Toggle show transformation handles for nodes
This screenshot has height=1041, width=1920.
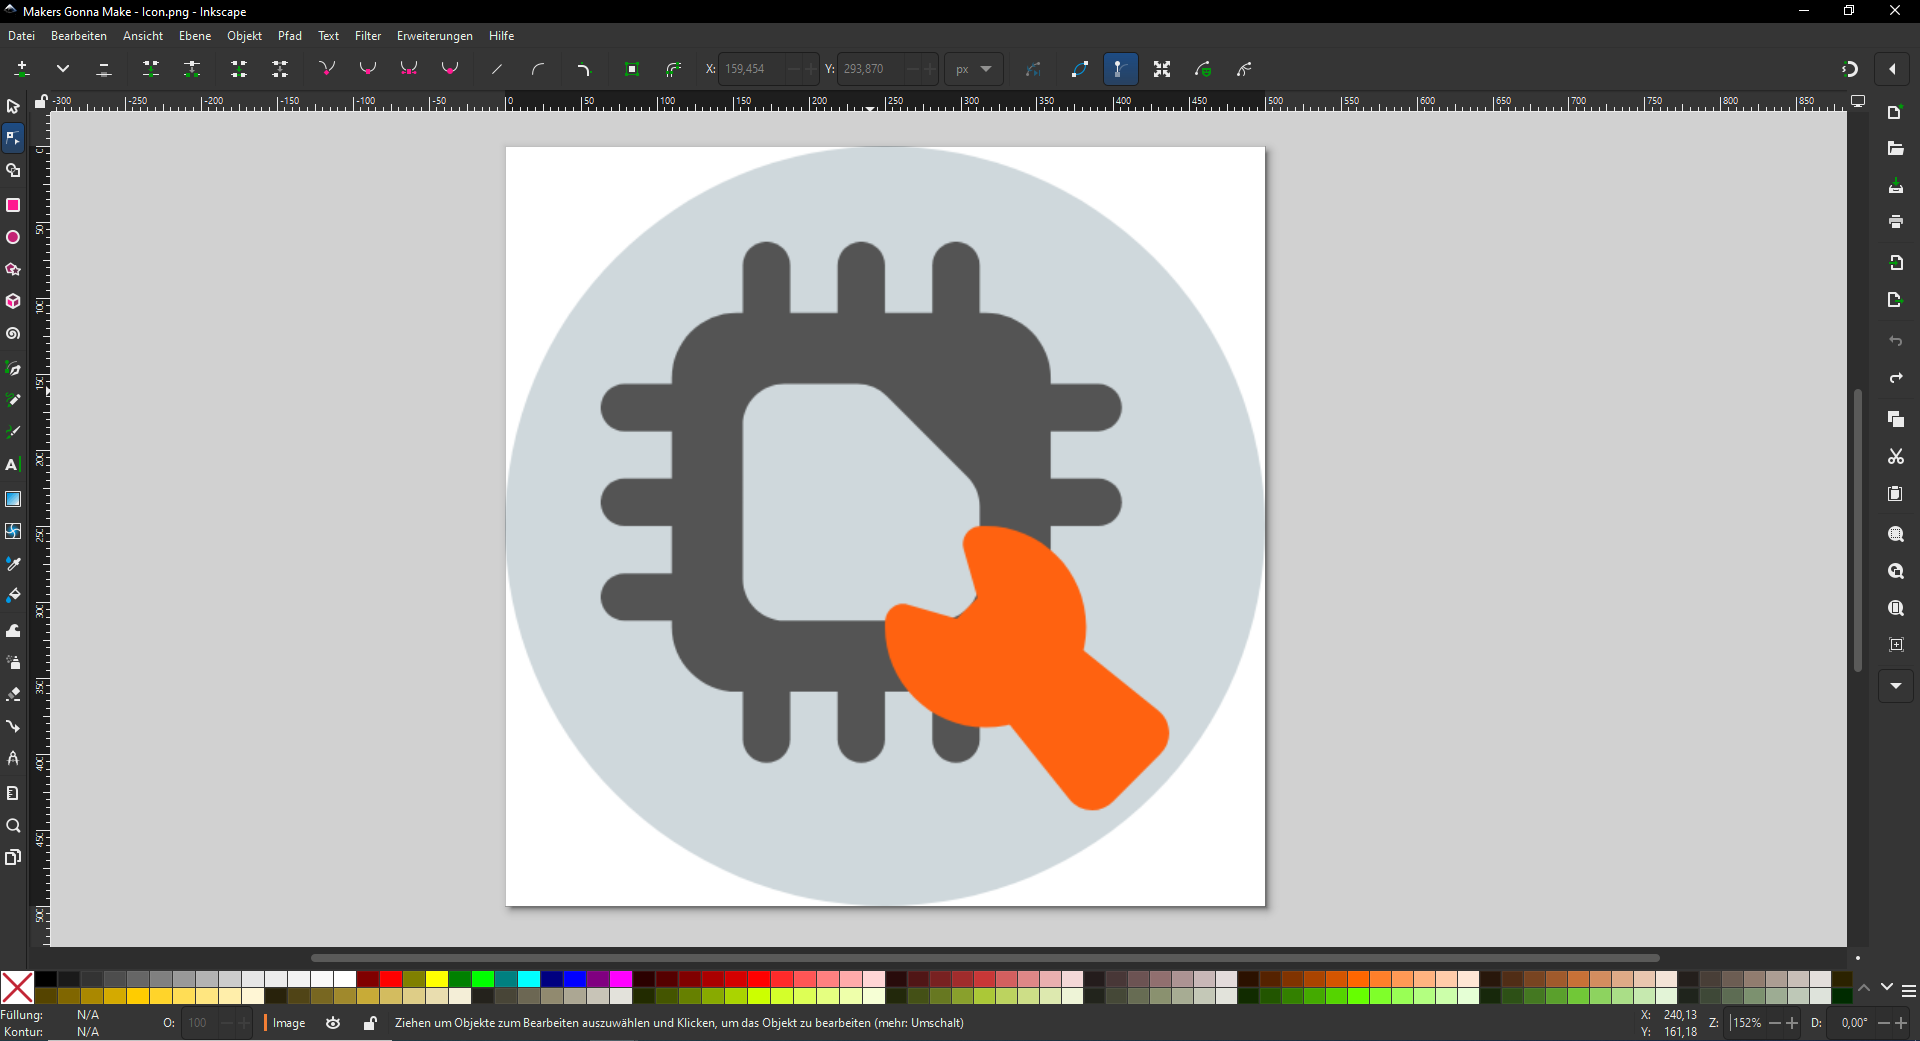(x=1161, y=69)
